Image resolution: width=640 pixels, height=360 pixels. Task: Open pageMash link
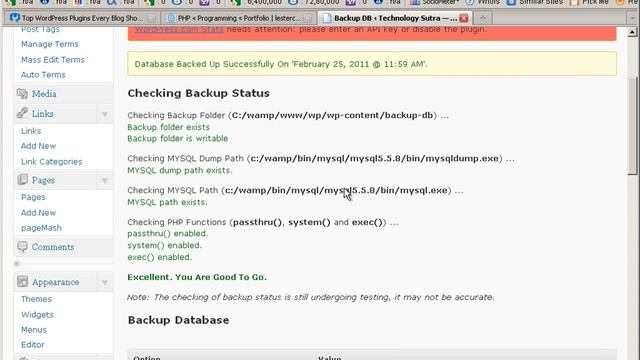pos(41,228)
